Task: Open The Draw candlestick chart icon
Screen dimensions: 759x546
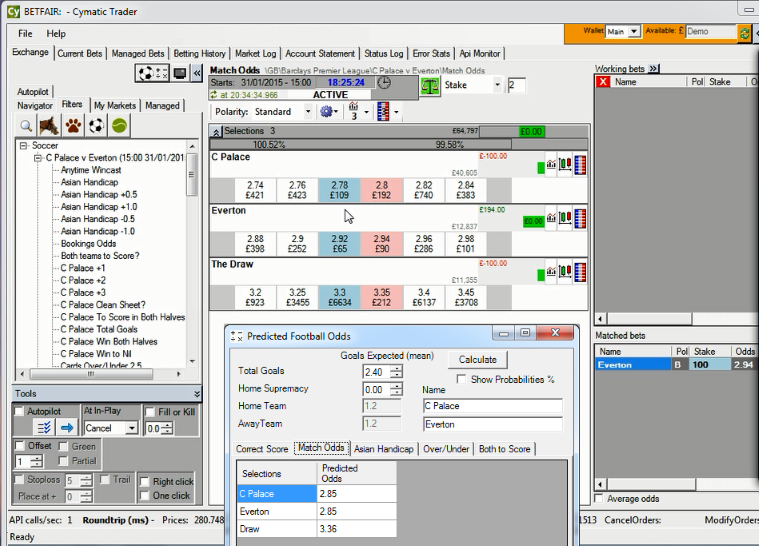Action: (x=565, y=272)
